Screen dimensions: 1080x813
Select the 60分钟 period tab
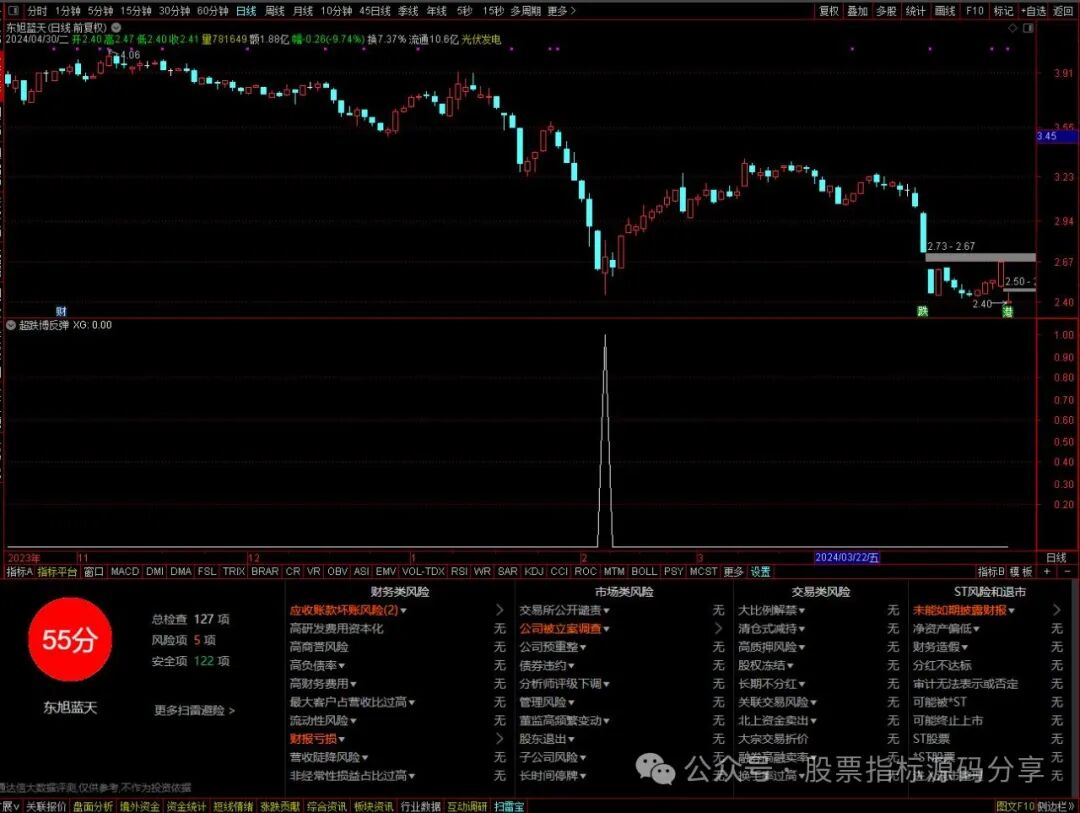pos(212,11)
